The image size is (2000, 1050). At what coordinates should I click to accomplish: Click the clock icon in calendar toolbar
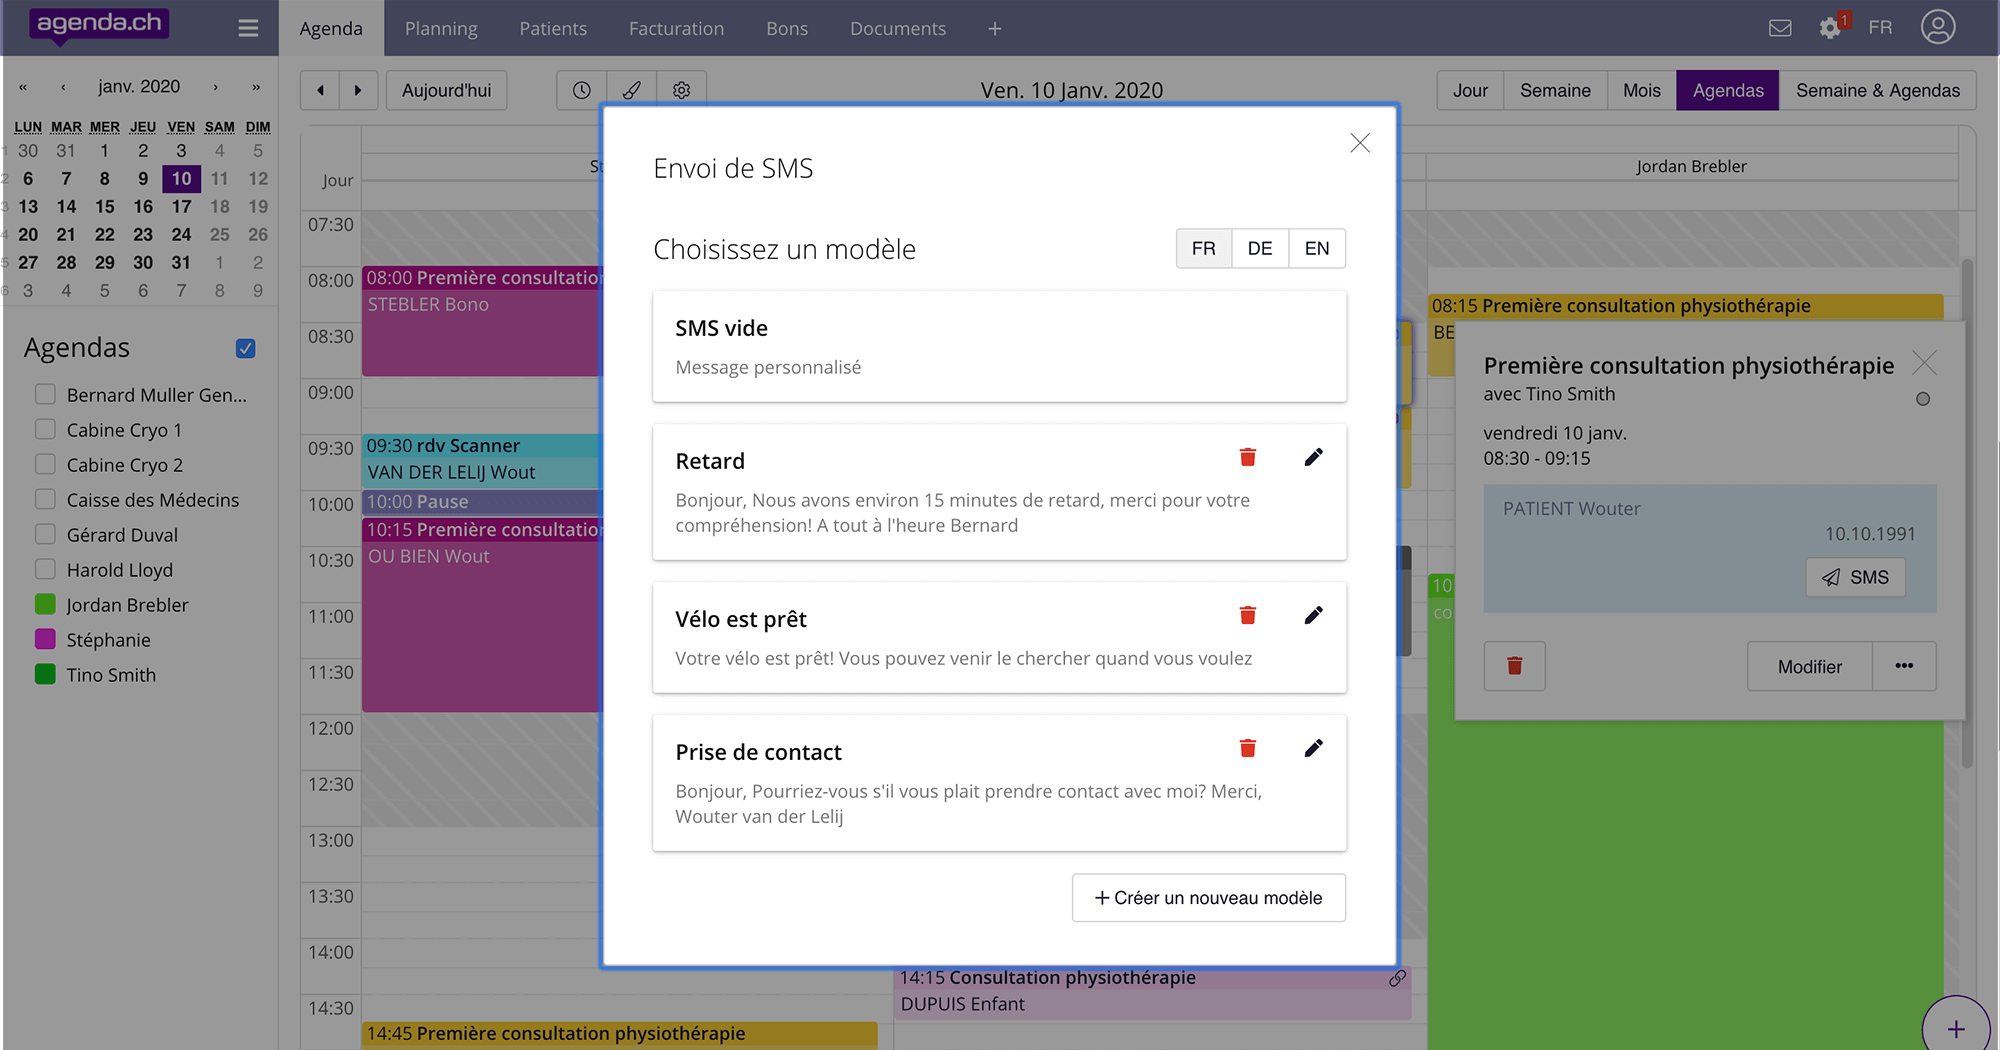click(x=582, y=90)
